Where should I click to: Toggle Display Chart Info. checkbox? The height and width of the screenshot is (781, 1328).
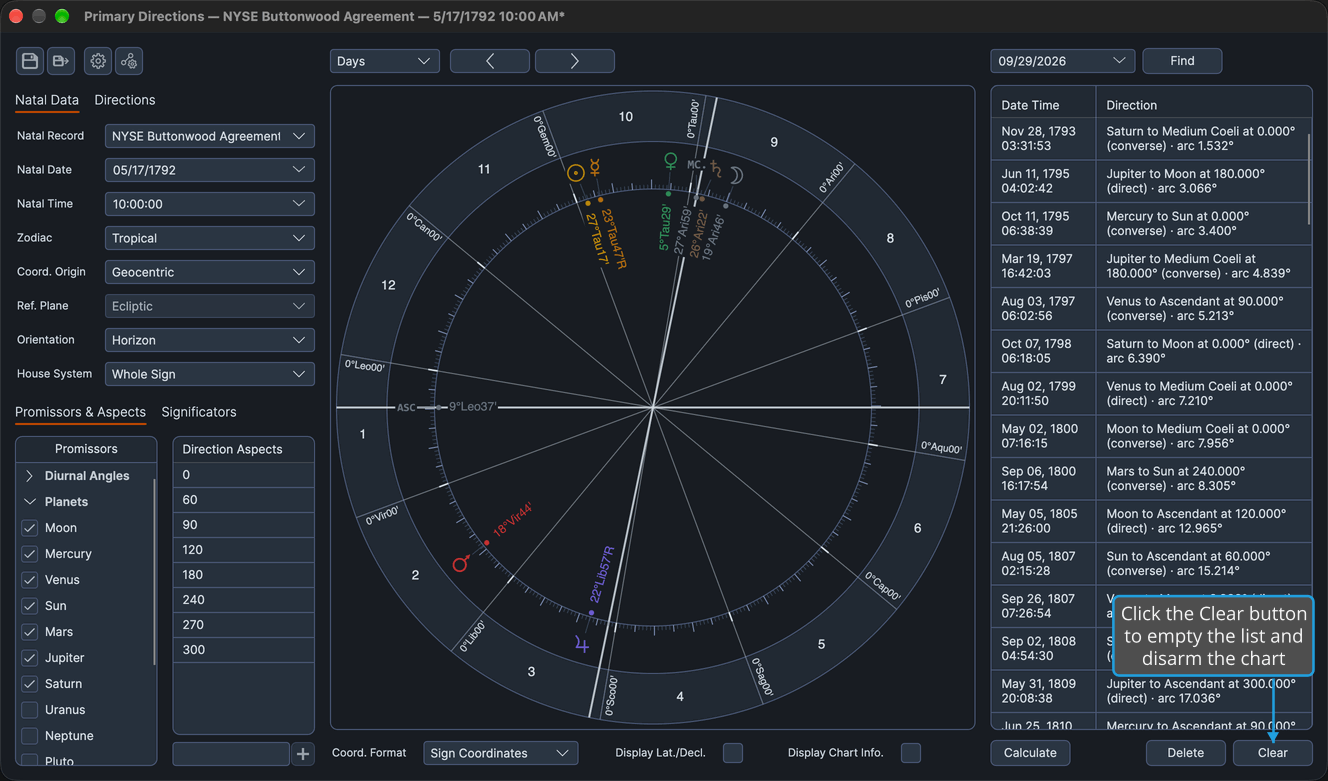[x=911, y=753]
